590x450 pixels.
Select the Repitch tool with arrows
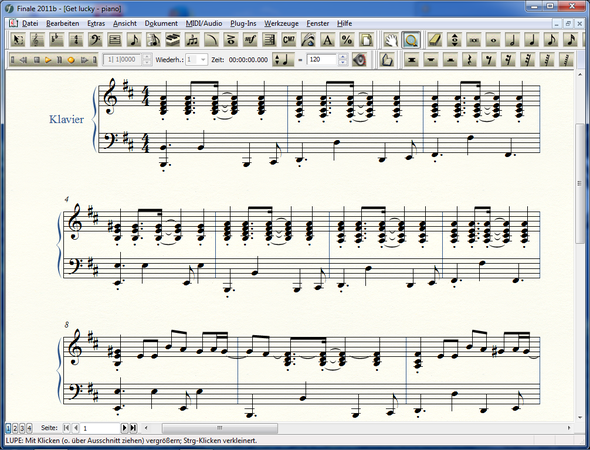(x=455, y=40)
